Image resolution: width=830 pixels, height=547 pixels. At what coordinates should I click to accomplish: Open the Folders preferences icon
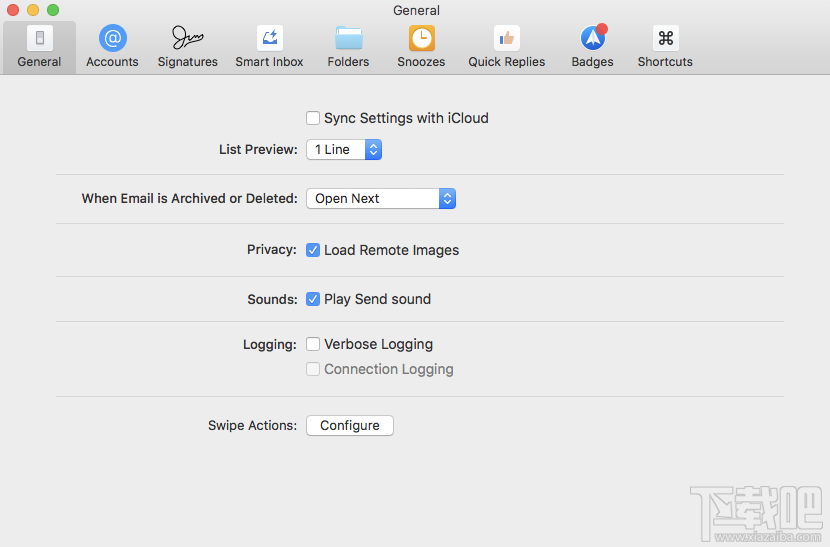tap(348, 38)
